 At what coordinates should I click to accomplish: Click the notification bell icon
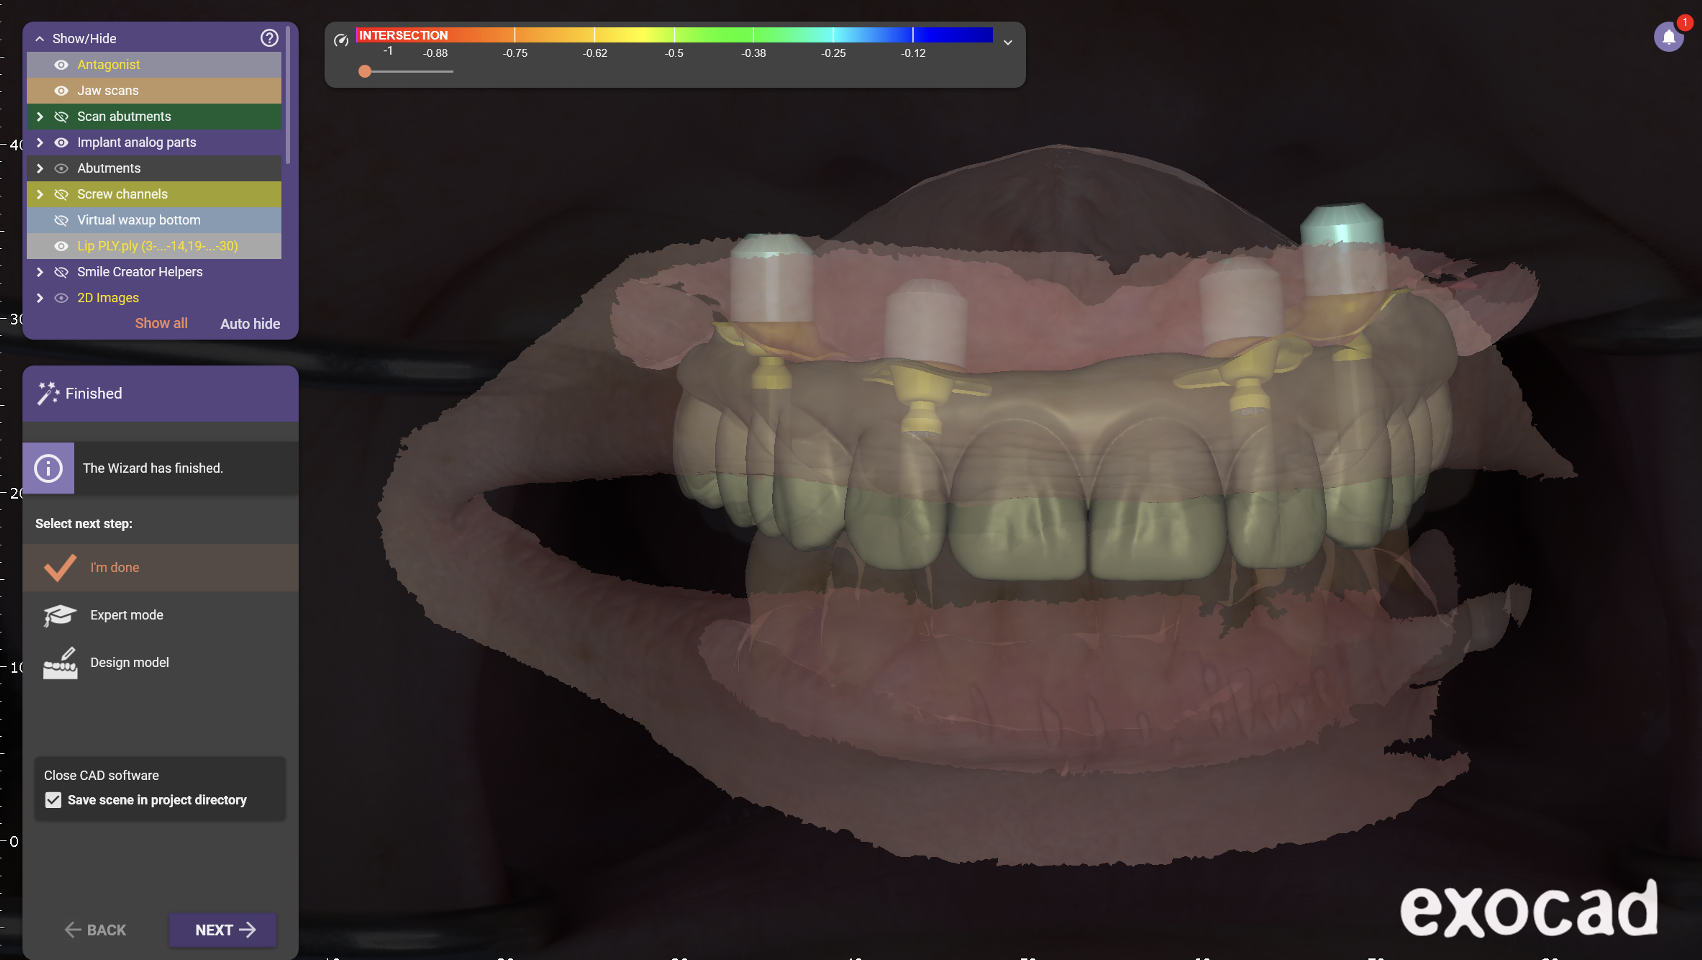point(1668,38)
